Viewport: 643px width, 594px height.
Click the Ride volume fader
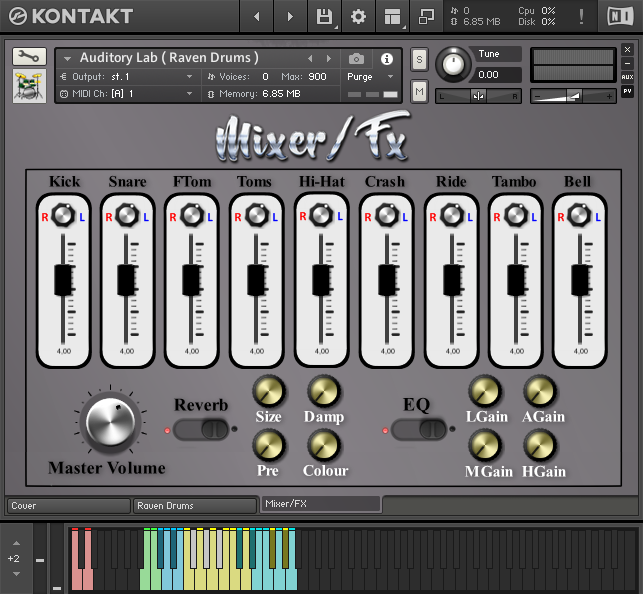(452, 280)
